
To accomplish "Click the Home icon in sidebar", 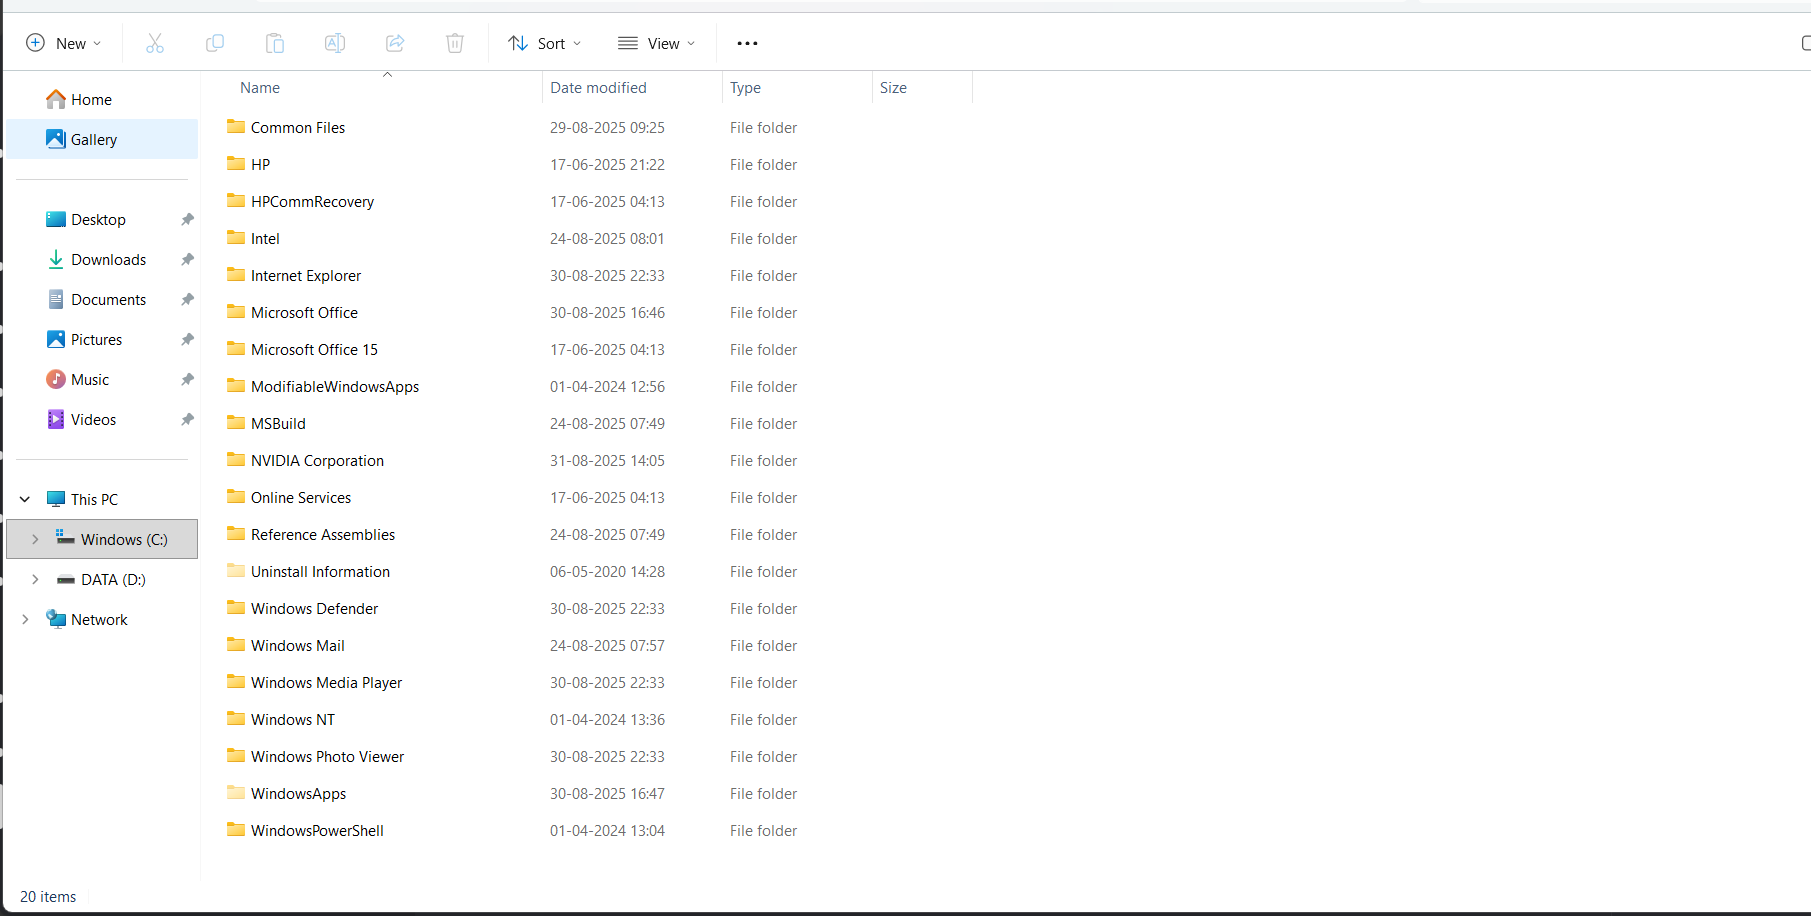I will tap(56, 99).
